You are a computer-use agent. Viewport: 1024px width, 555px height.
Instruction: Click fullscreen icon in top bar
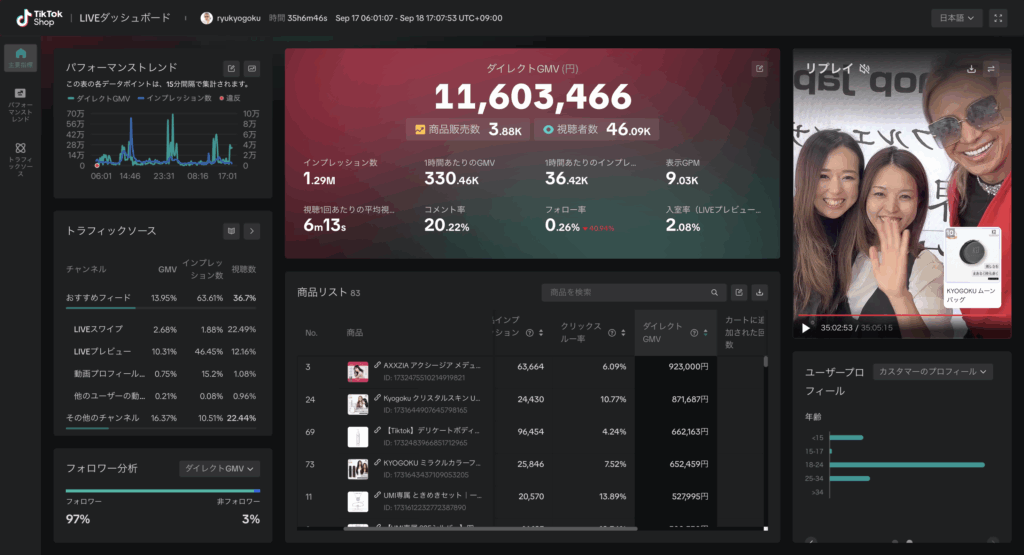(997, 18)
